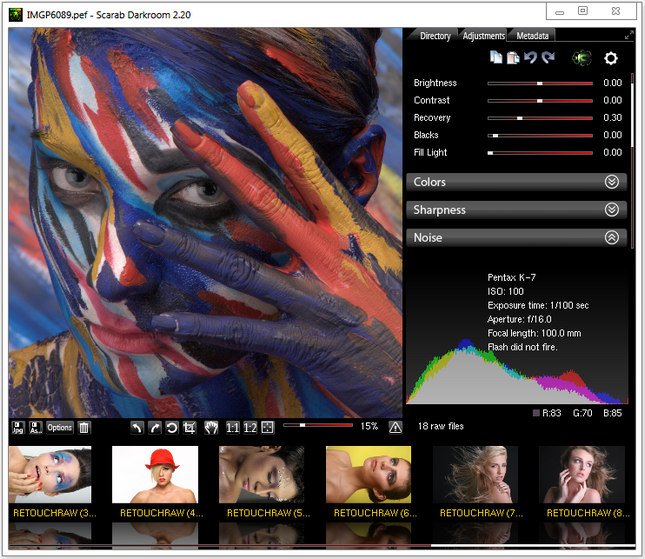The width and height of the screenshot is (645, 559).
Task: Click the green scarab beetle icon
Action: pyautogui.click(x=580, y=59)
